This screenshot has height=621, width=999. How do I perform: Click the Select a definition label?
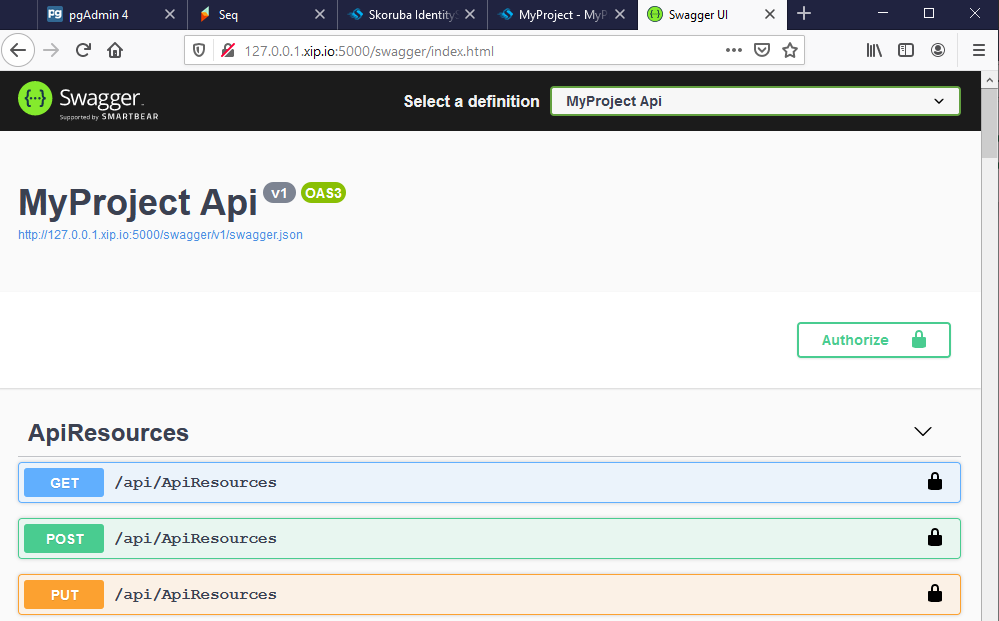(471, 101)
